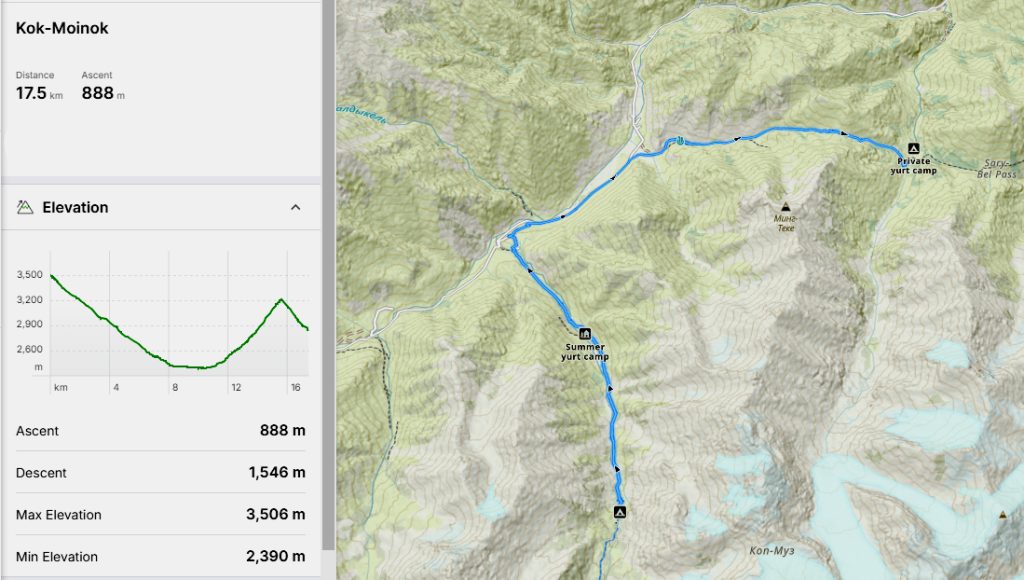This screenshot has width=1024, height=580.
Task: Collapse the Elevation section with the chevron
Action: (x=295, y=207)
